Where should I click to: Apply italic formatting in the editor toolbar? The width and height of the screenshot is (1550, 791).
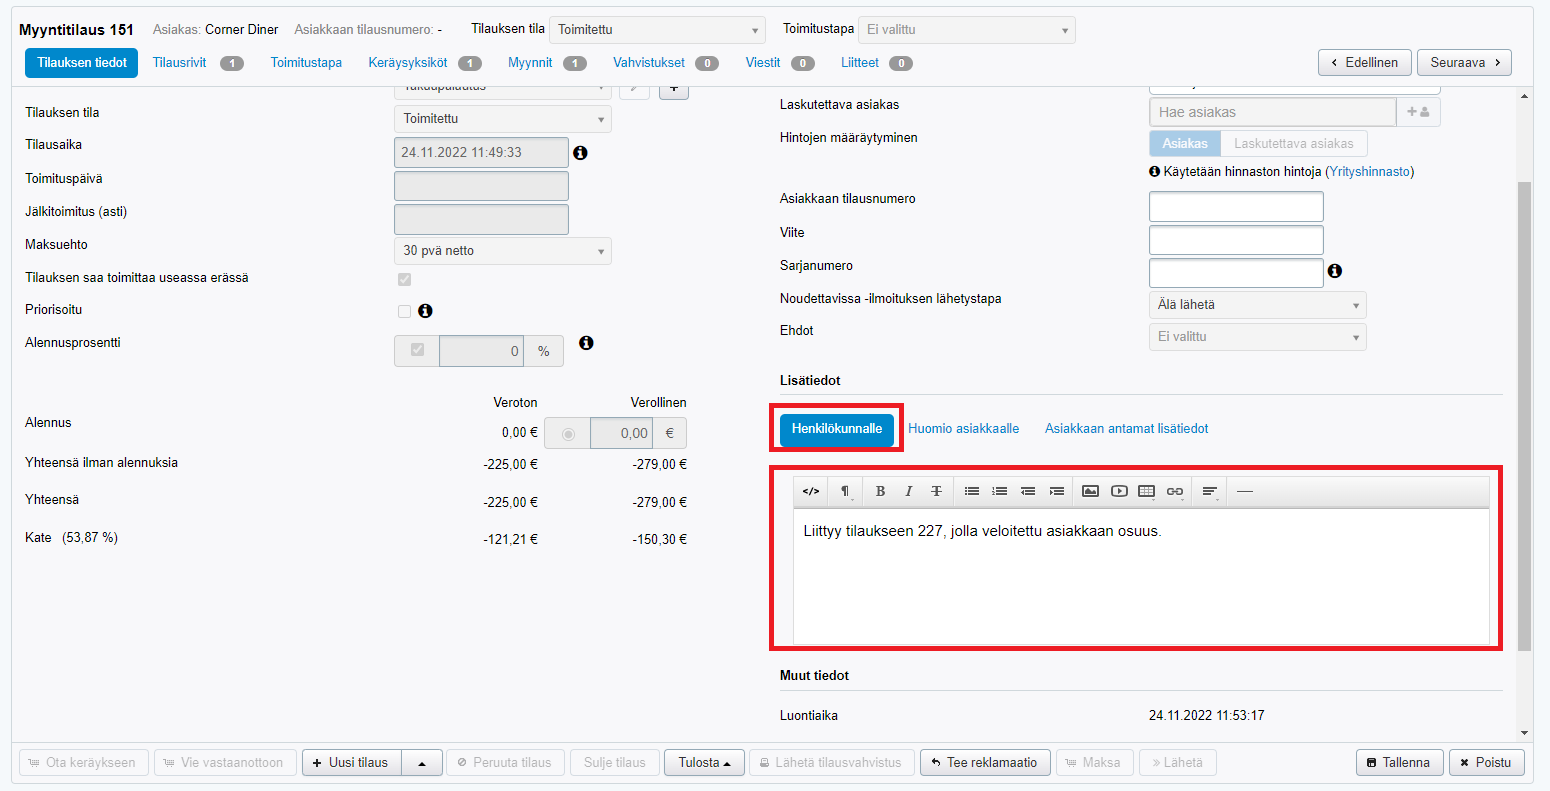pyautogui.click(x=908, y=491)
